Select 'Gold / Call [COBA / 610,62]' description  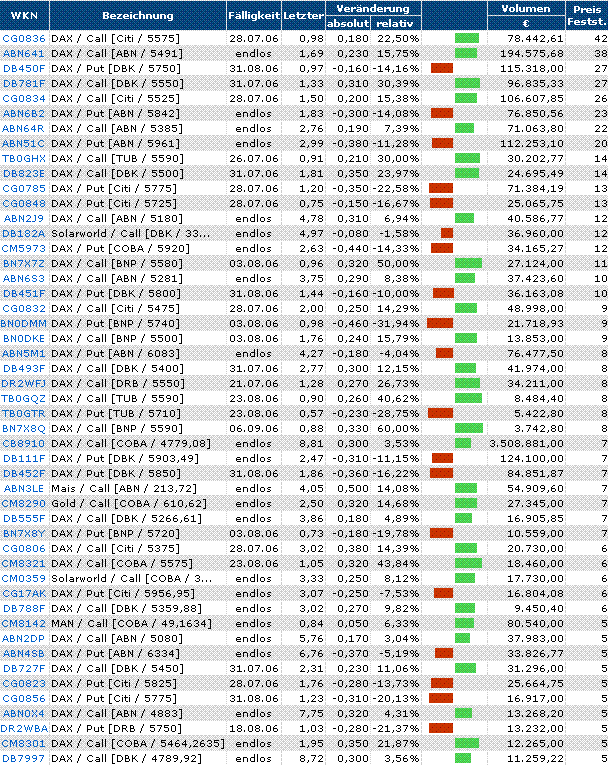pos(129,503)
